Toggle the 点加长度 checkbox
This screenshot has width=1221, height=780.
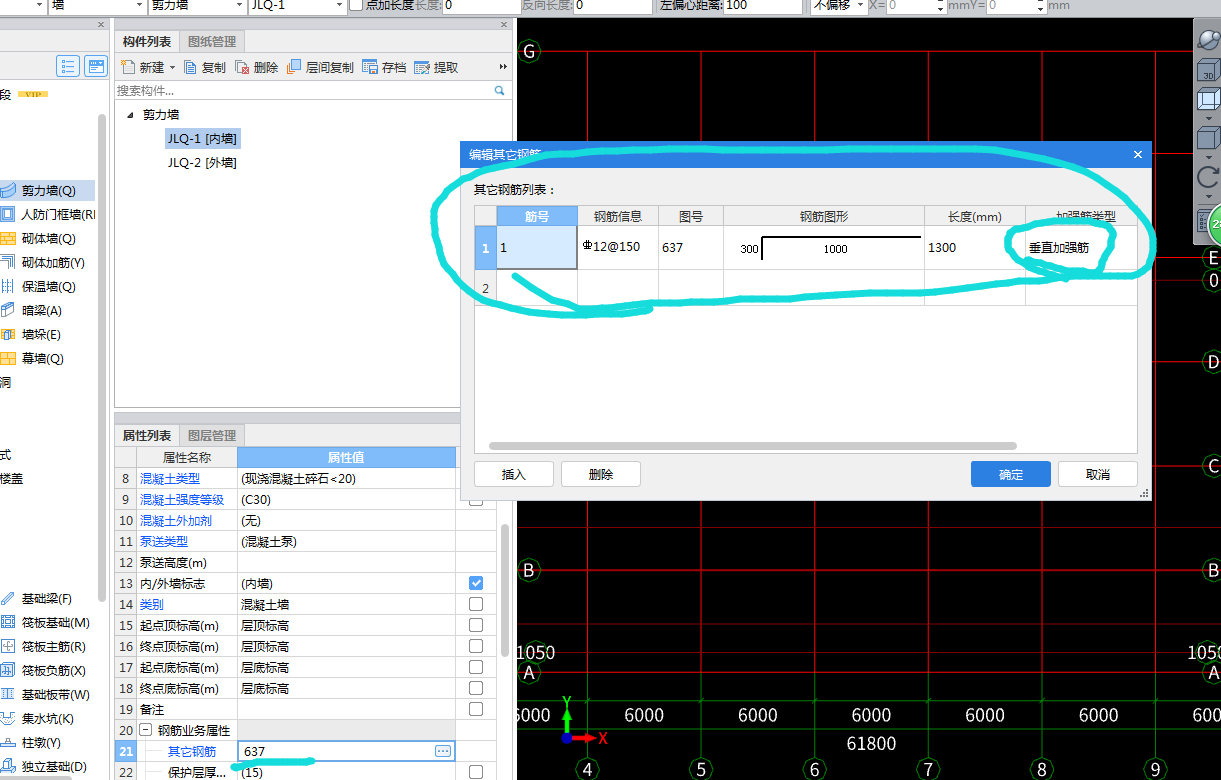click(357, 5)
